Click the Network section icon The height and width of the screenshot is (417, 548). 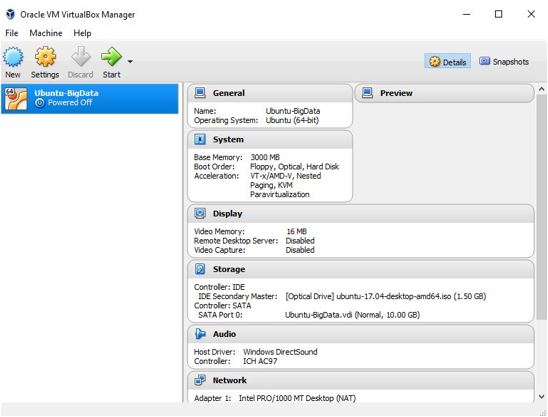point(200,380)
